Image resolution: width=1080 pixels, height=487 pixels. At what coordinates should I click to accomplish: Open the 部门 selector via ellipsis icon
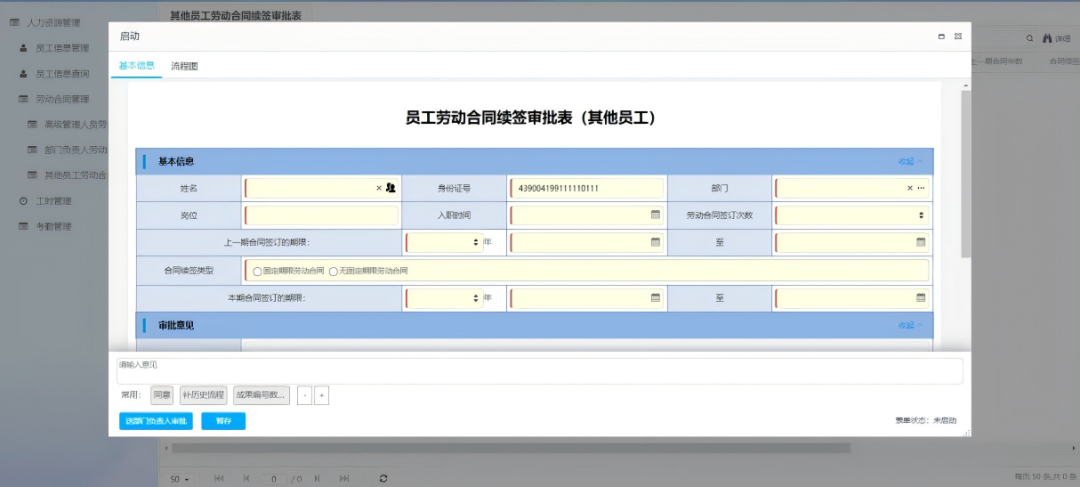[x=921, y=188]
